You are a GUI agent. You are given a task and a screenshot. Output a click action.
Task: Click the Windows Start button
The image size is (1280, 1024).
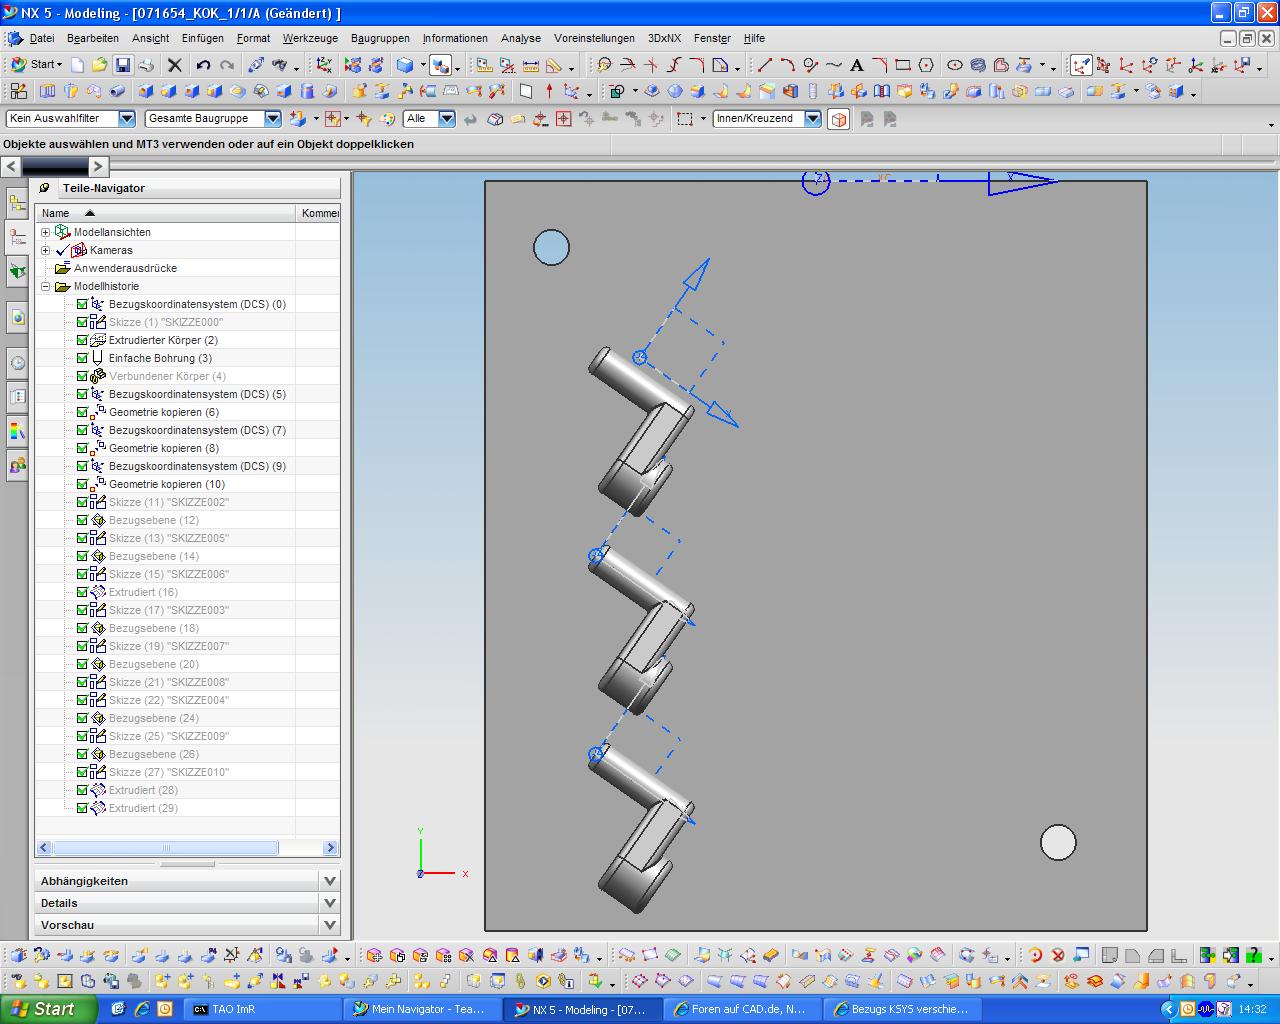coord(48,1009)
